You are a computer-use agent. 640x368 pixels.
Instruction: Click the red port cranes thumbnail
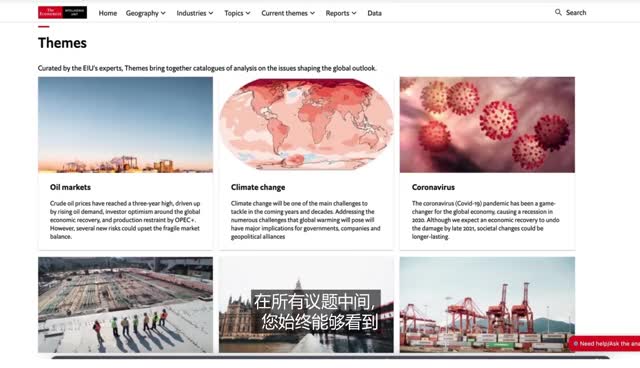coord(487,305)
